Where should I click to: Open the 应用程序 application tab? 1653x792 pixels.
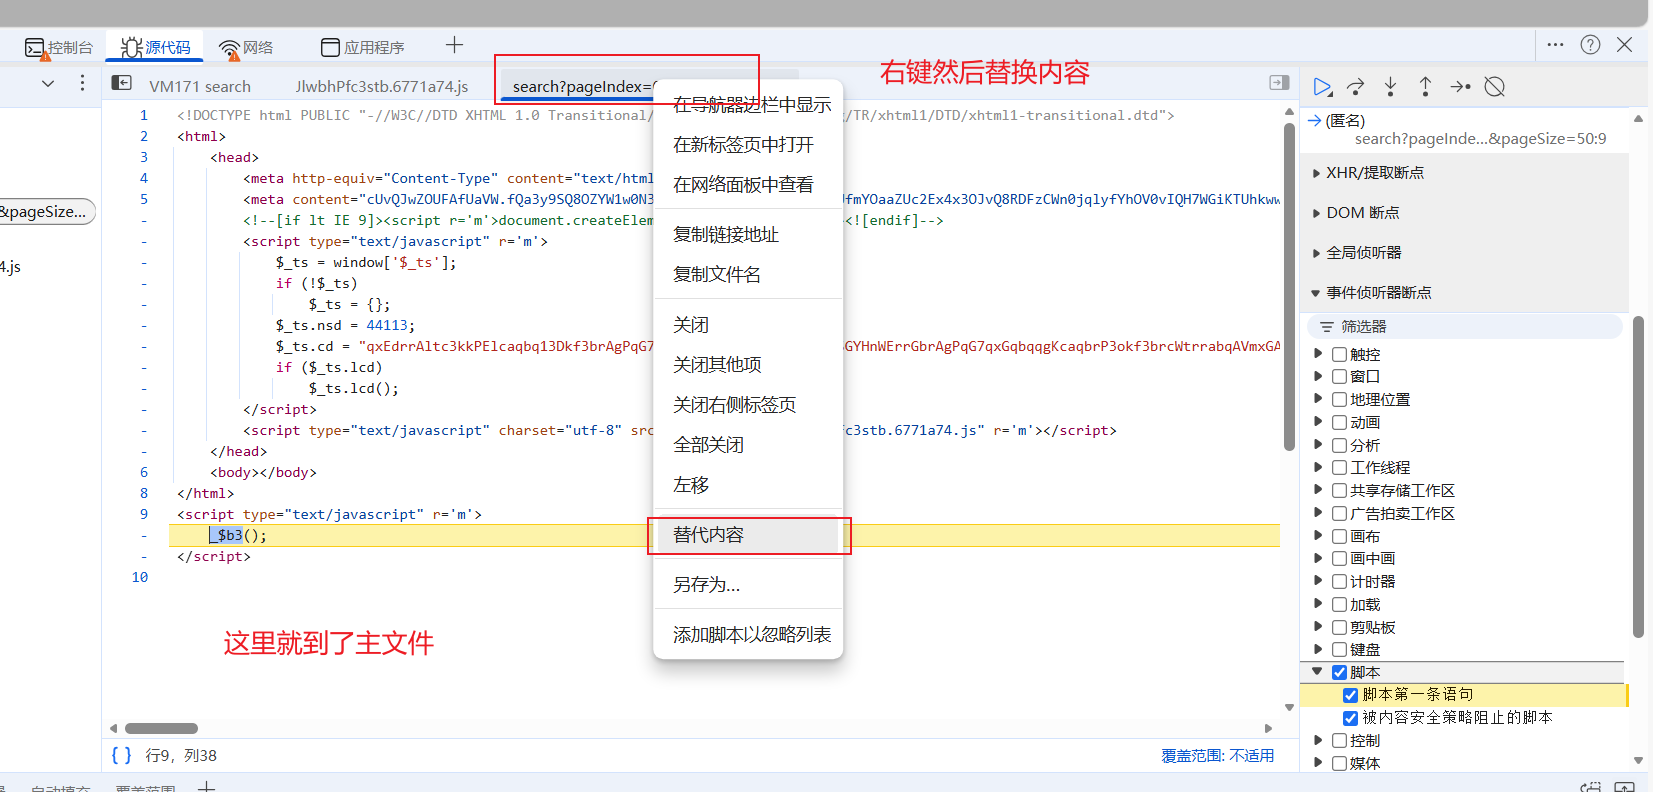[362, 47]
